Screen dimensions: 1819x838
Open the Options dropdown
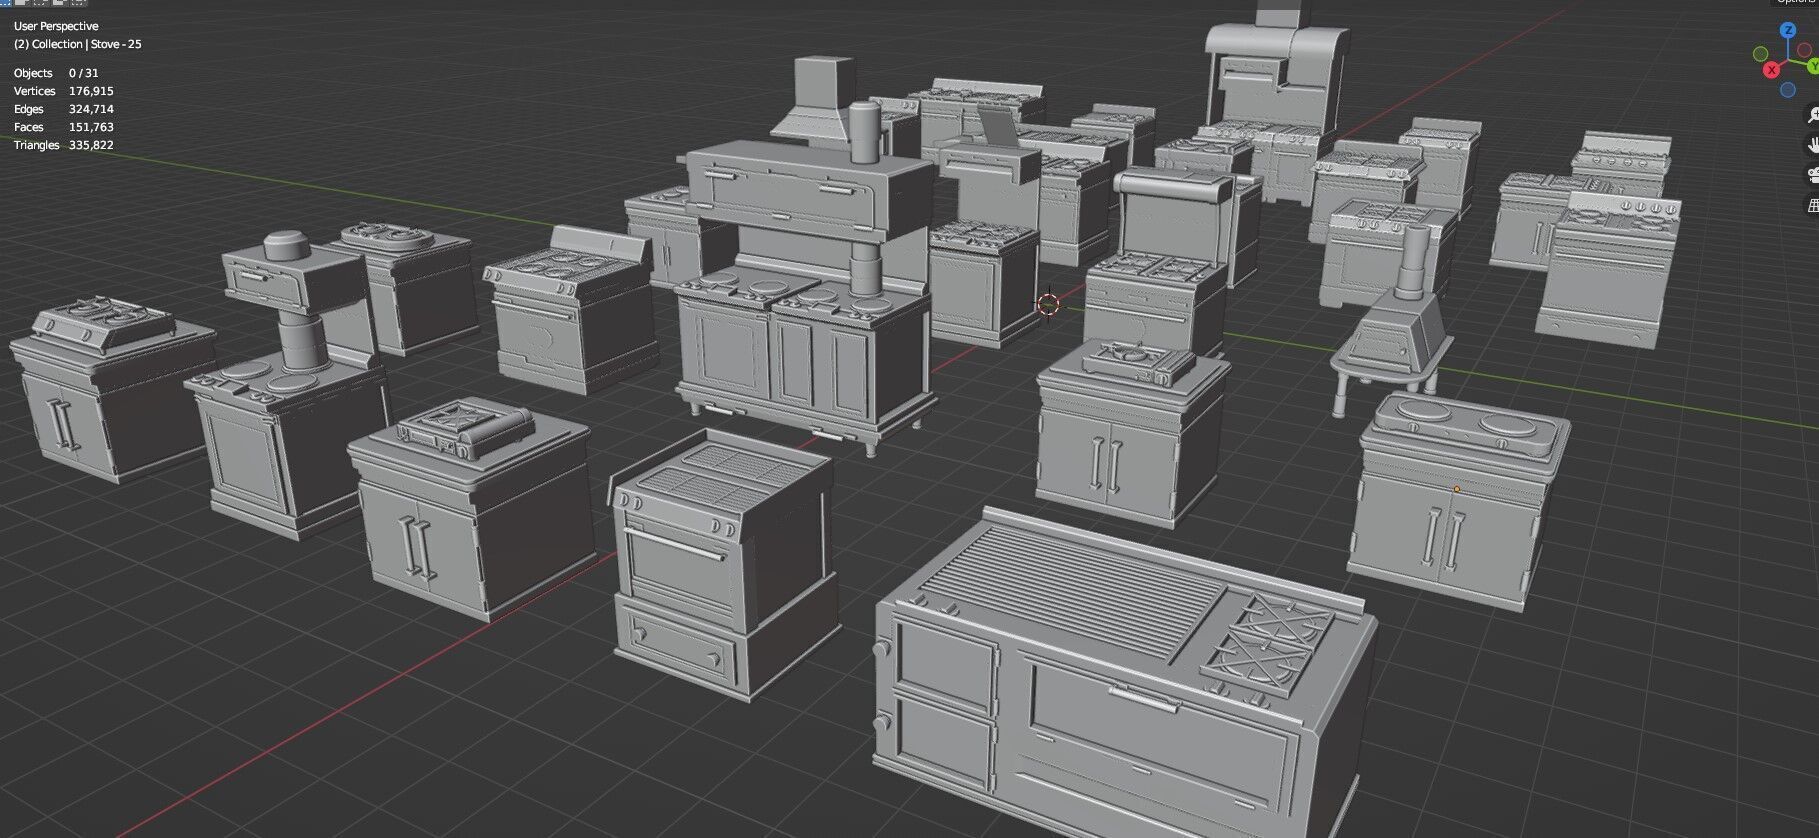point(1797,2)
